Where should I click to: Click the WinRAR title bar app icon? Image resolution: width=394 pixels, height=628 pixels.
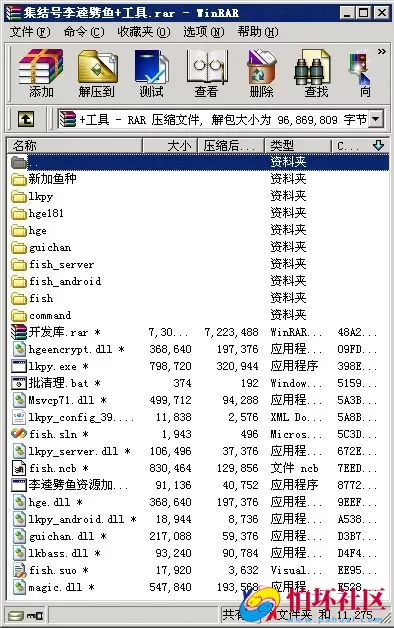pos(13,13)
